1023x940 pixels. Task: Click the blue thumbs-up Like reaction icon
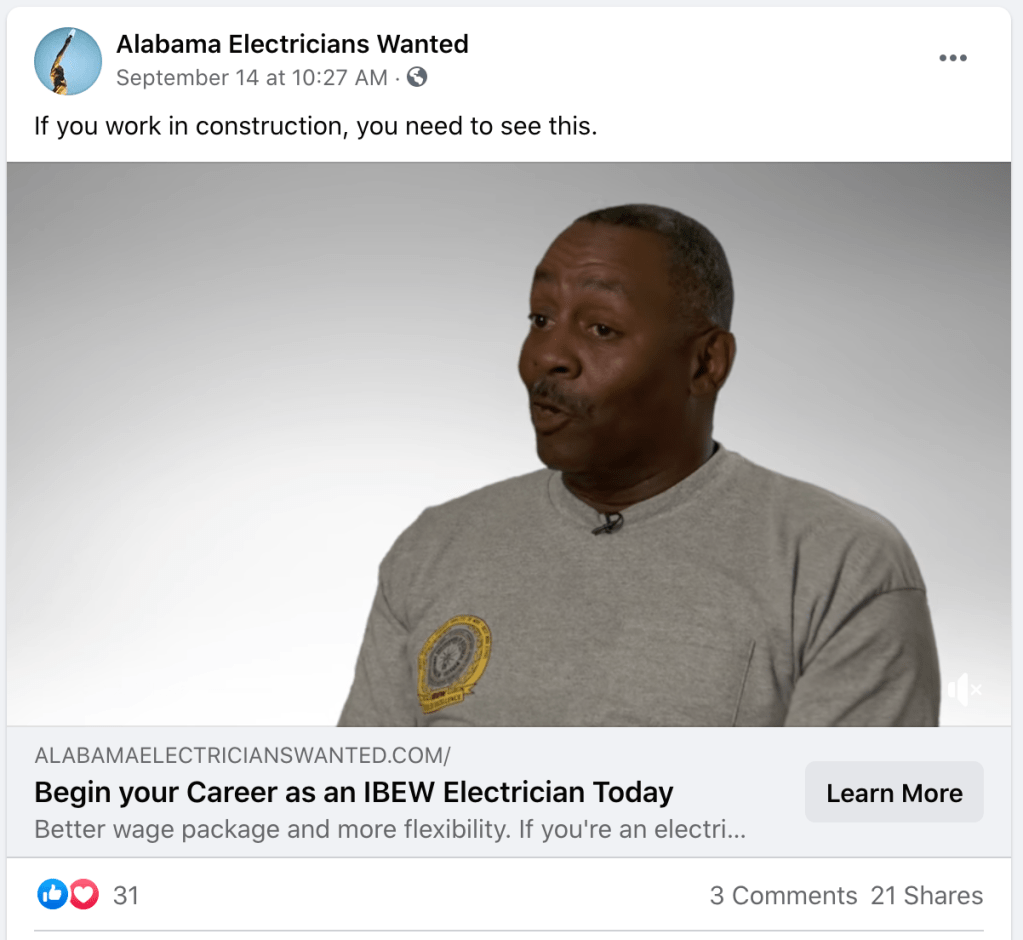[52, 894]
